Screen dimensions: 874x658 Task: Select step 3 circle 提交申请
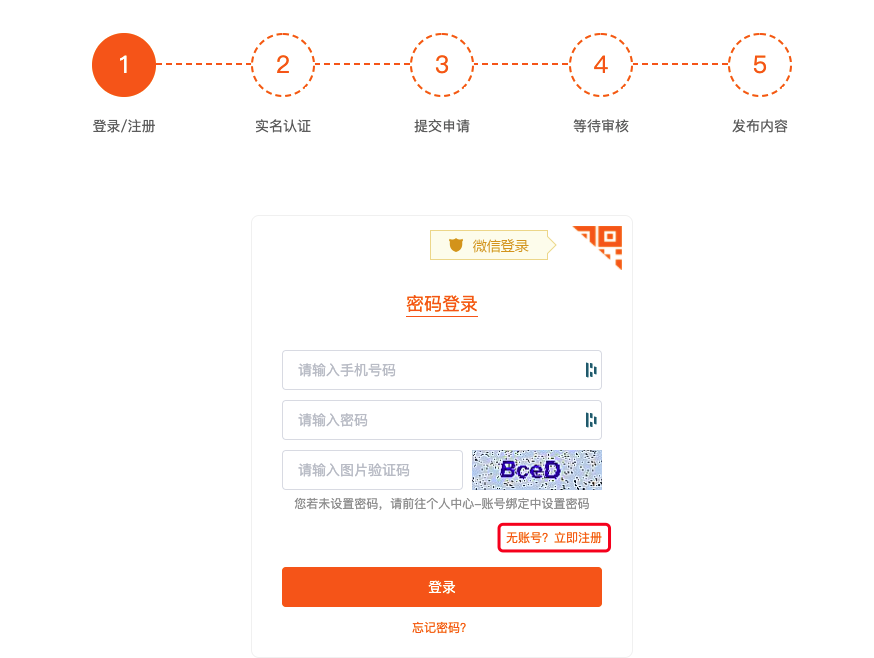[442, 65]
